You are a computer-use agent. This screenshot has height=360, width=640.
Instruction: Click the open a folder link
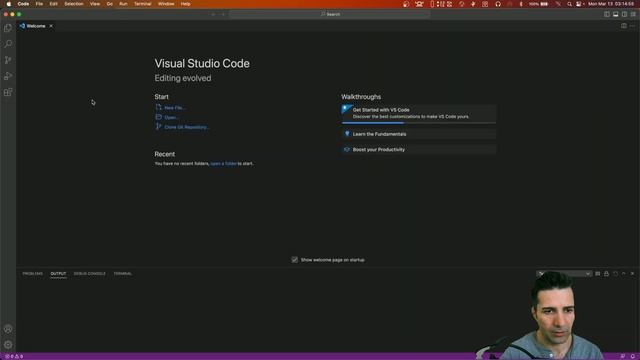click(x=223, y=164)
